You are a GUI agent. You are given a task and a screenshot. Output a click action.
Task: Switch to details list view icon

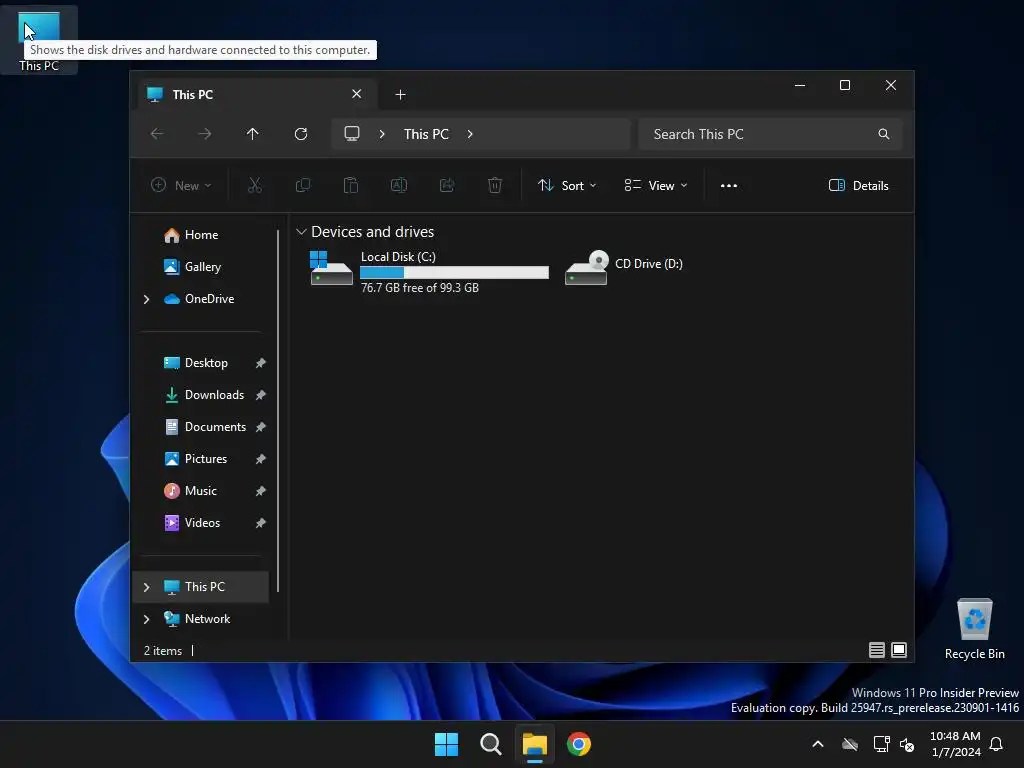pos(876,650)
